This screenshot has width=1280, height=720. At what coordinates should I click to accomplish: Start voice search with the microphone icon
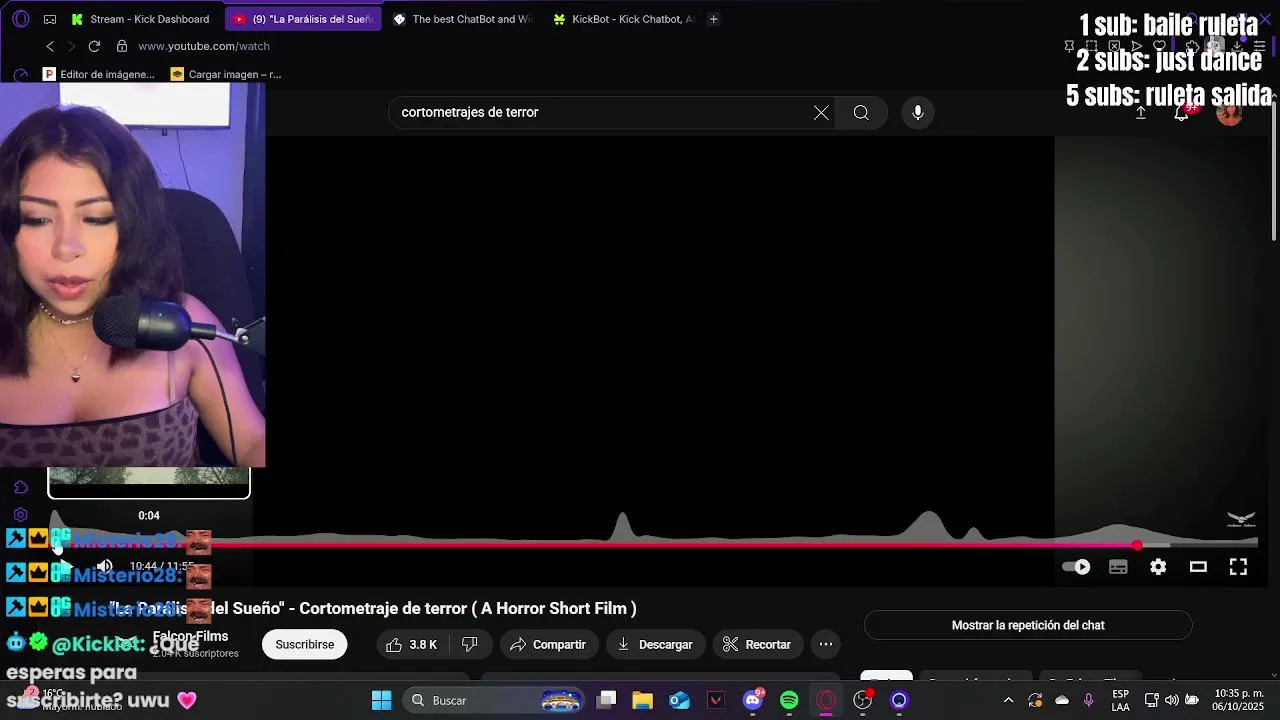(918, 113)
